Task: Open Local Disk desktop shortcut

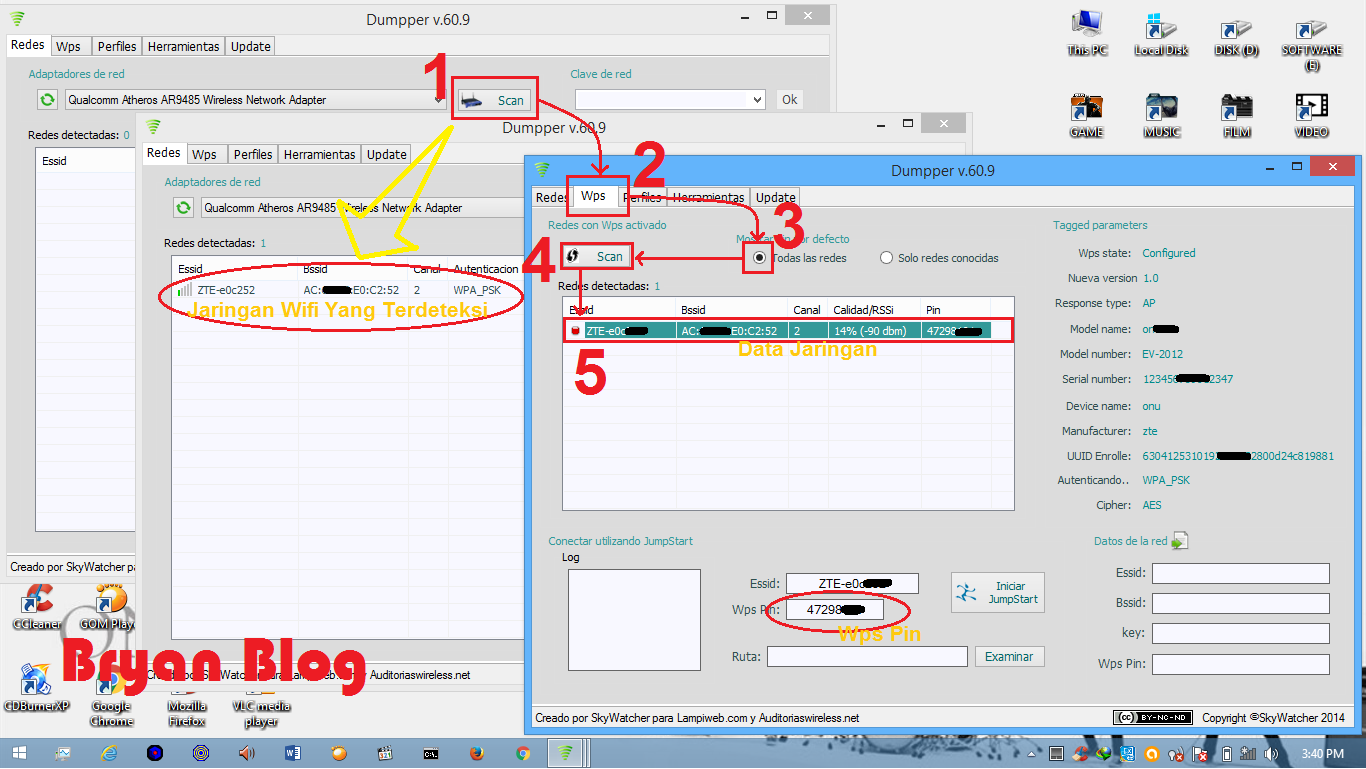Action: click(1161, 32)
